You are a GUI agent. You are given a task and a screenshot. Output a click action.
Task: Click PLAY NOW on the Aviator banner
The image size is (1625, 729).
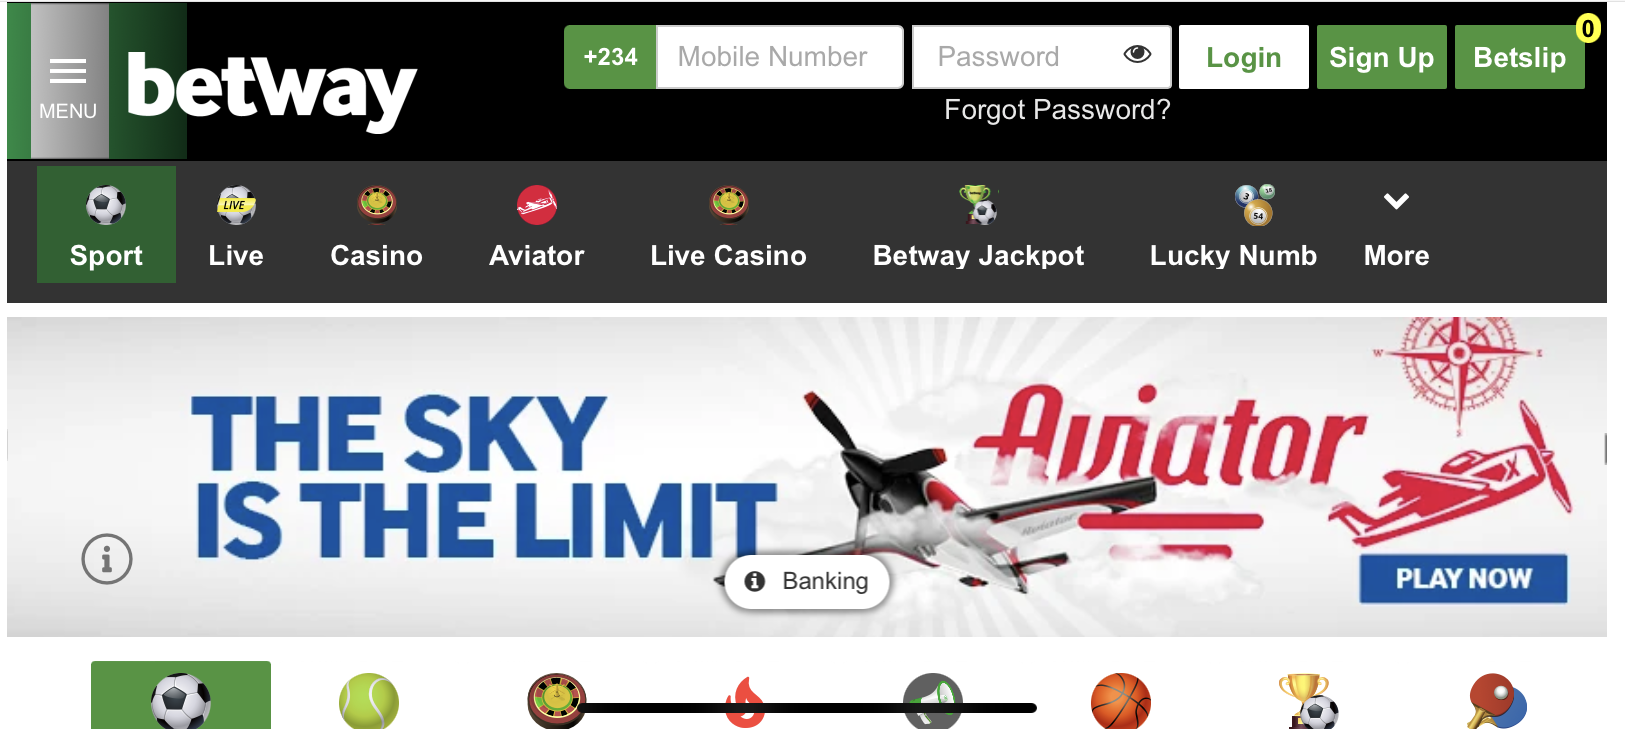point(1463,578)
